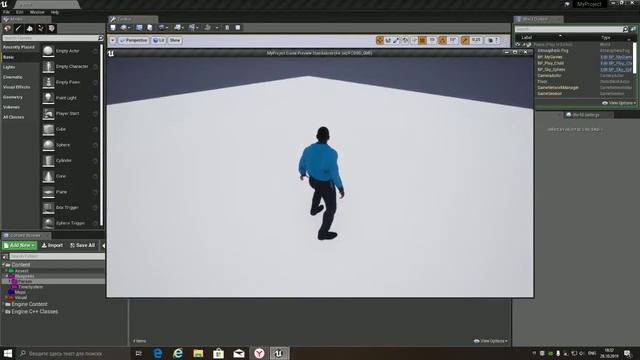640x360 pixels.
Task: Open the Perspective view mode dropdown
Action: [x=133, y=40]
